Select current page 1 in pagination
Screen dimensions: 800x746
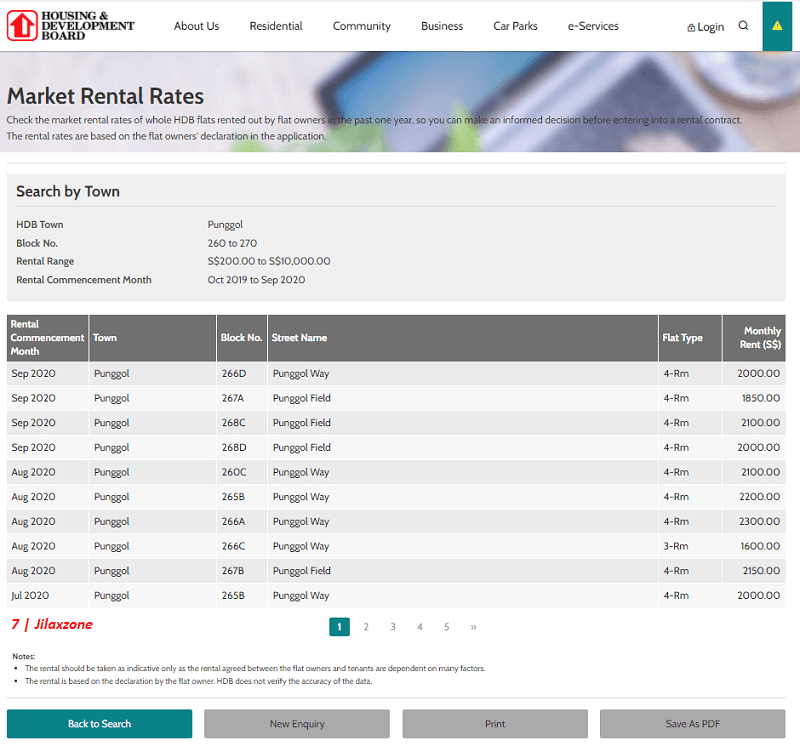[339, 627]
